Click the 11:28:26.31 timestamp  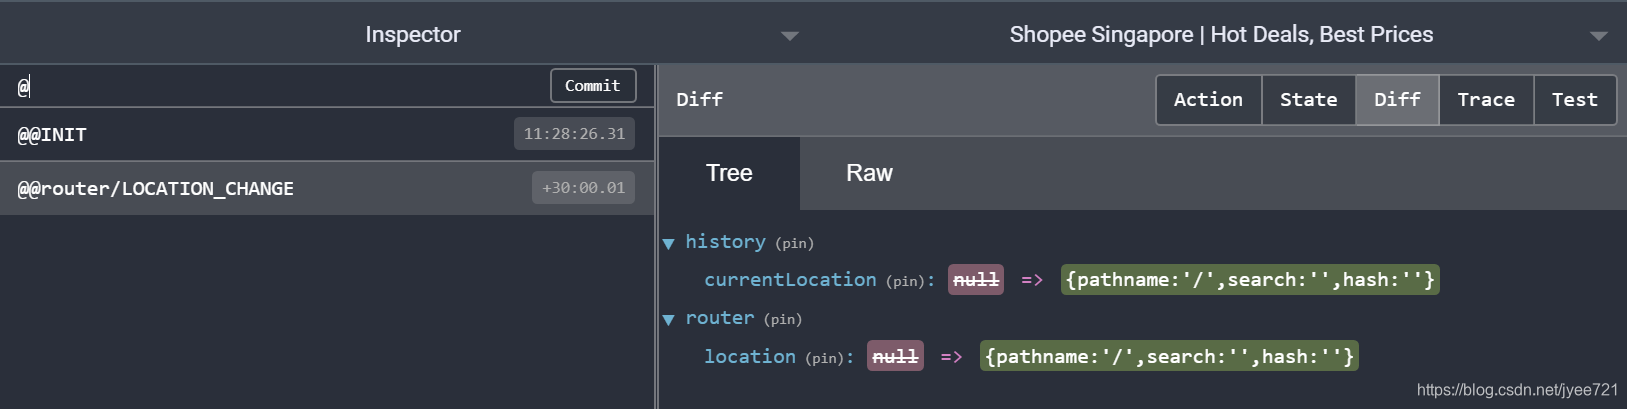[x=574, y=134]
